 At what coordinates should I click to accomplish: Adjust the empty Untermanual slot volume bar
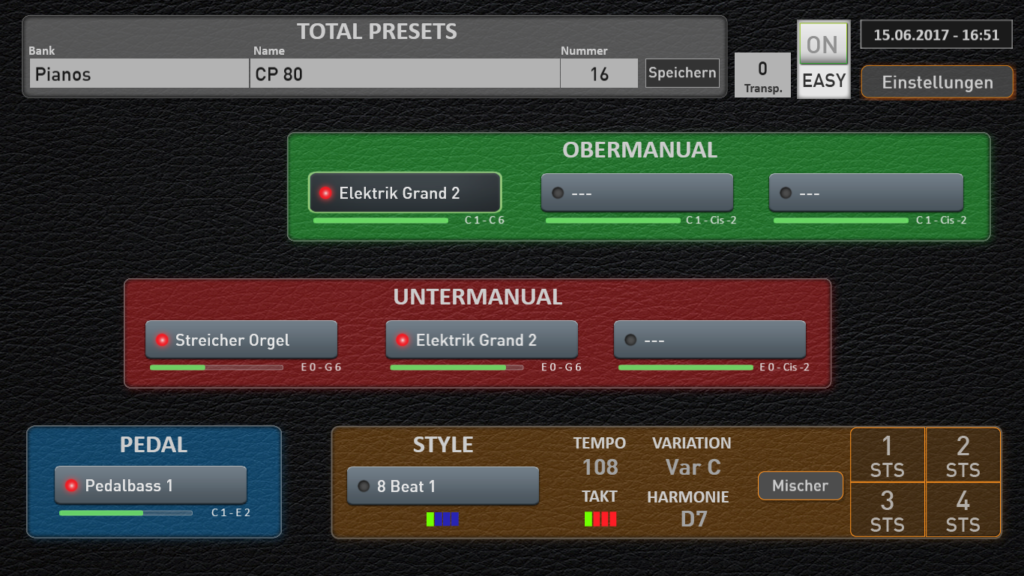click(686, 368)
